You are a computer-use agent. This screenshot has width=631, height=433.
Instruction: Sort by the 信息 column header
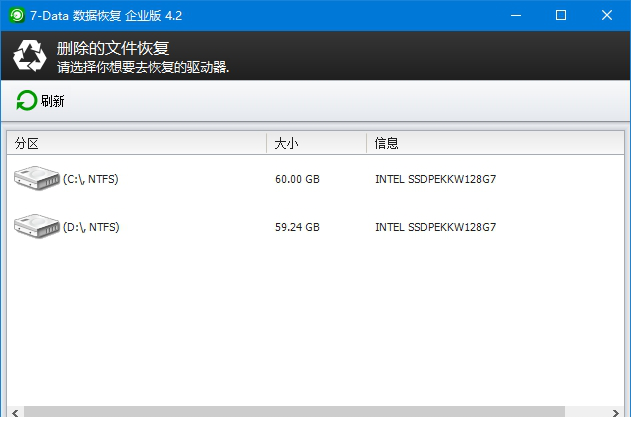[x=495, y=143]
